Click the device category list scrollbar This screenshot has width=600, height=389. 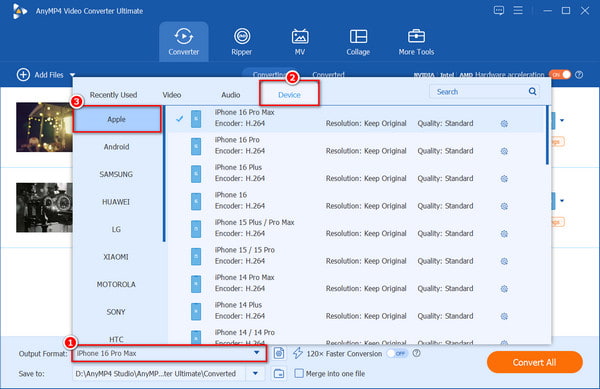point(164,174)
